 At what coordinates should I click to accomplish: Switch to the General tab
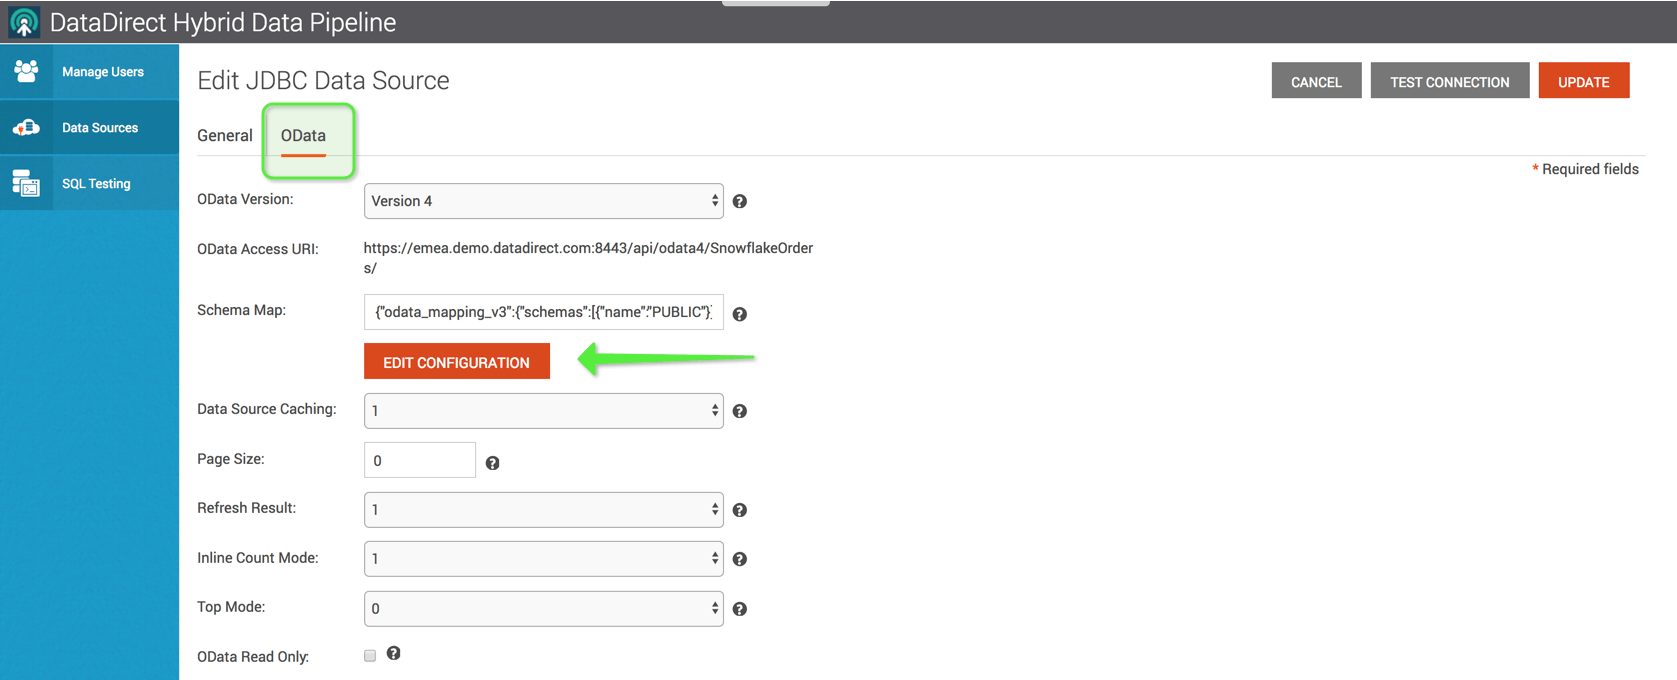pyautogui.click(x=225, y=136)
